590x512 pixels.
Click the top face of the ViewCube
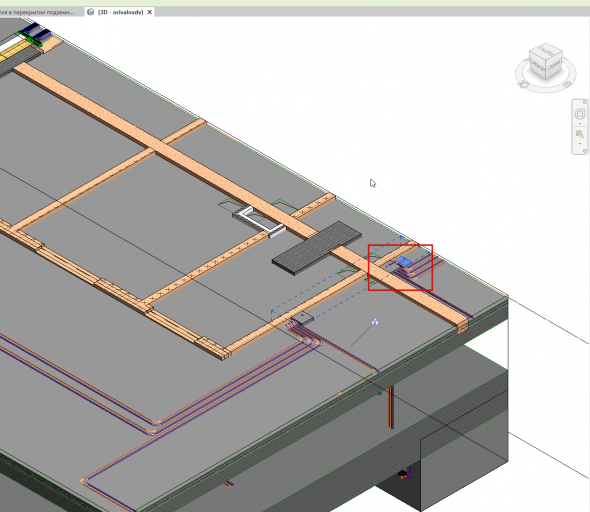[546, 50]
